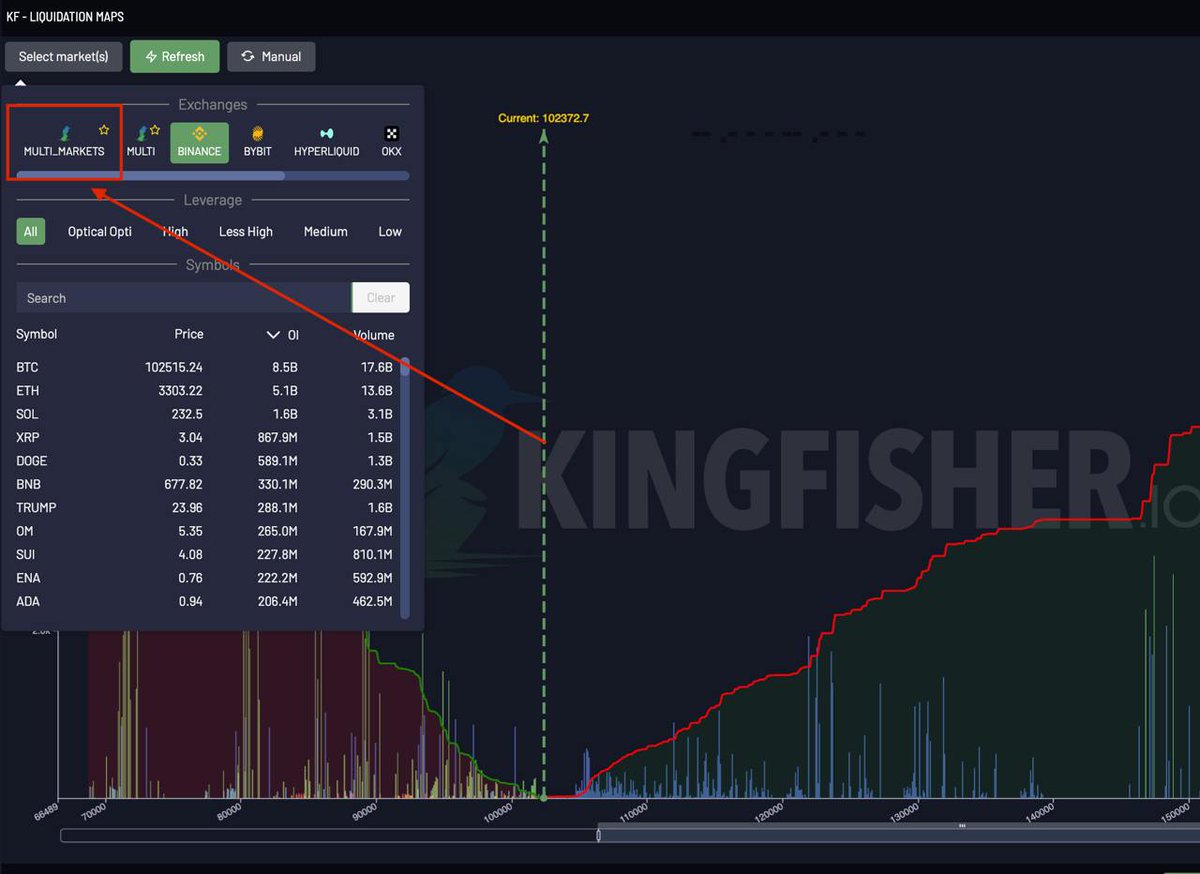Click the chart range slider handle

click(599, 834)
